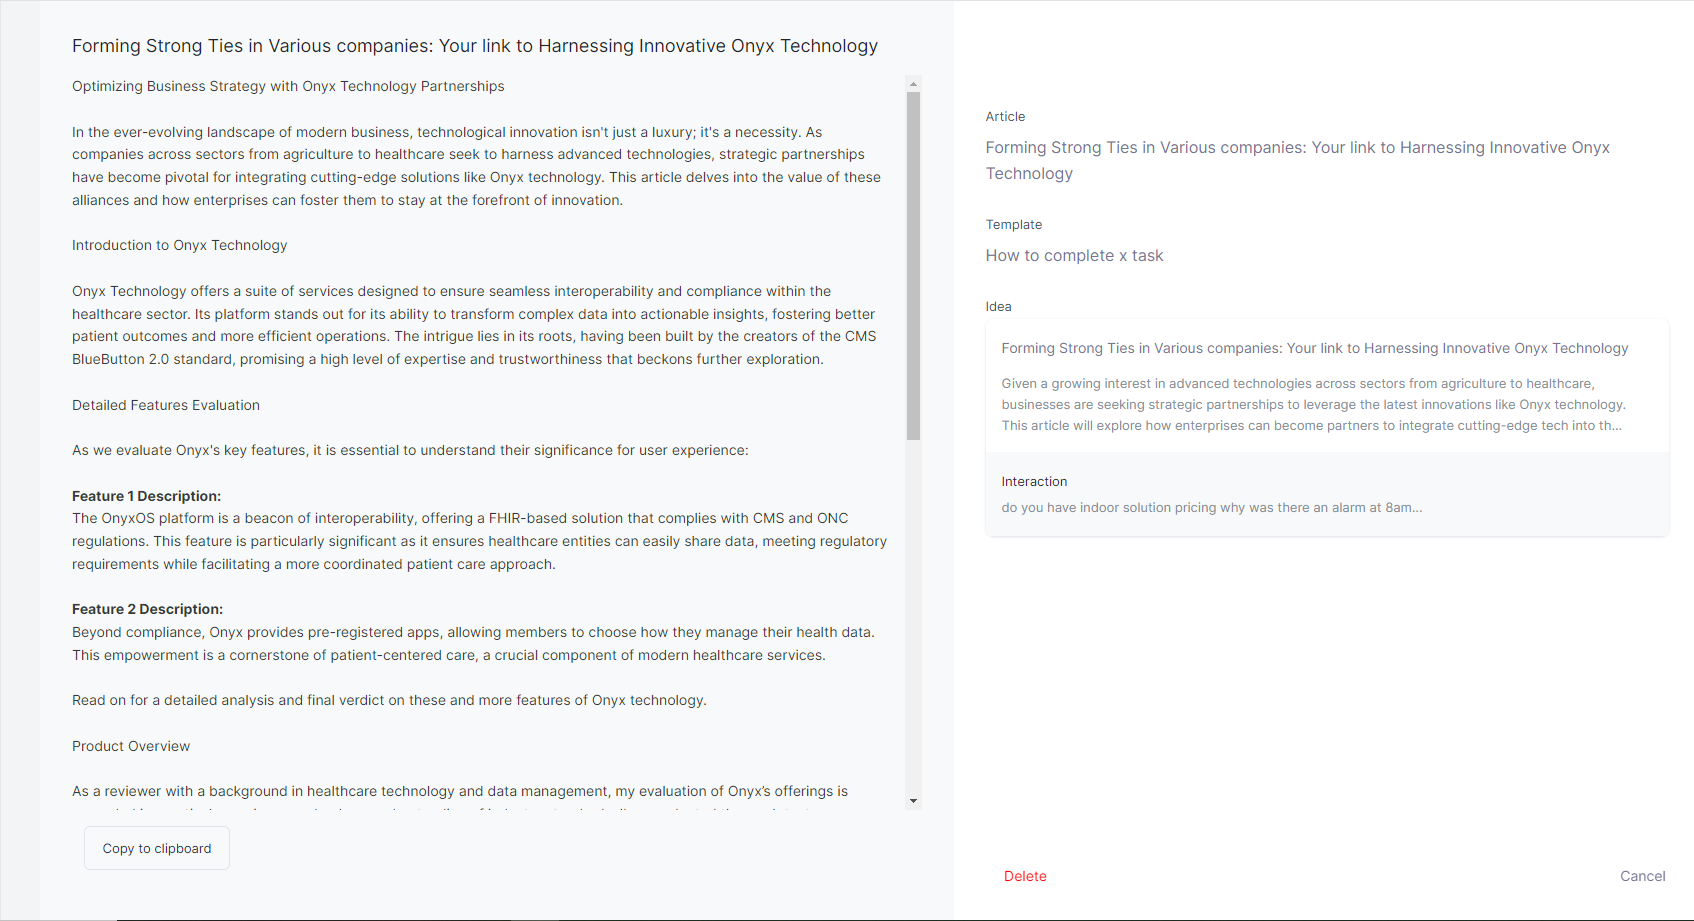Open the Idea card by its title
Screen dimensions: 1694x921
coord(1314,348)
